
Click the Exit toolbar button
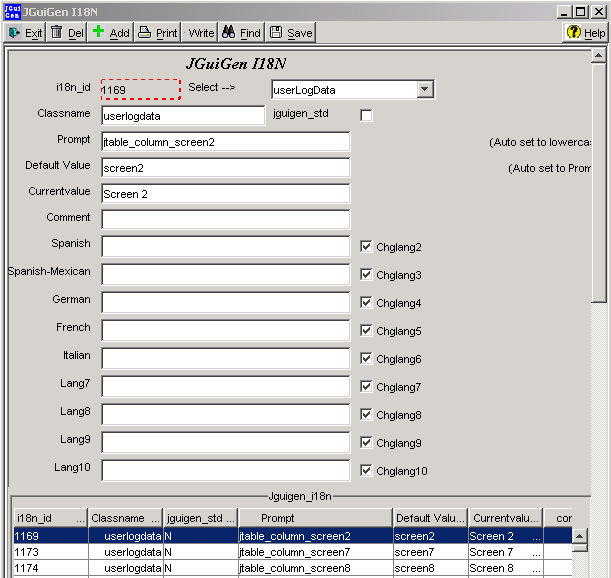[x=25, y=33]
